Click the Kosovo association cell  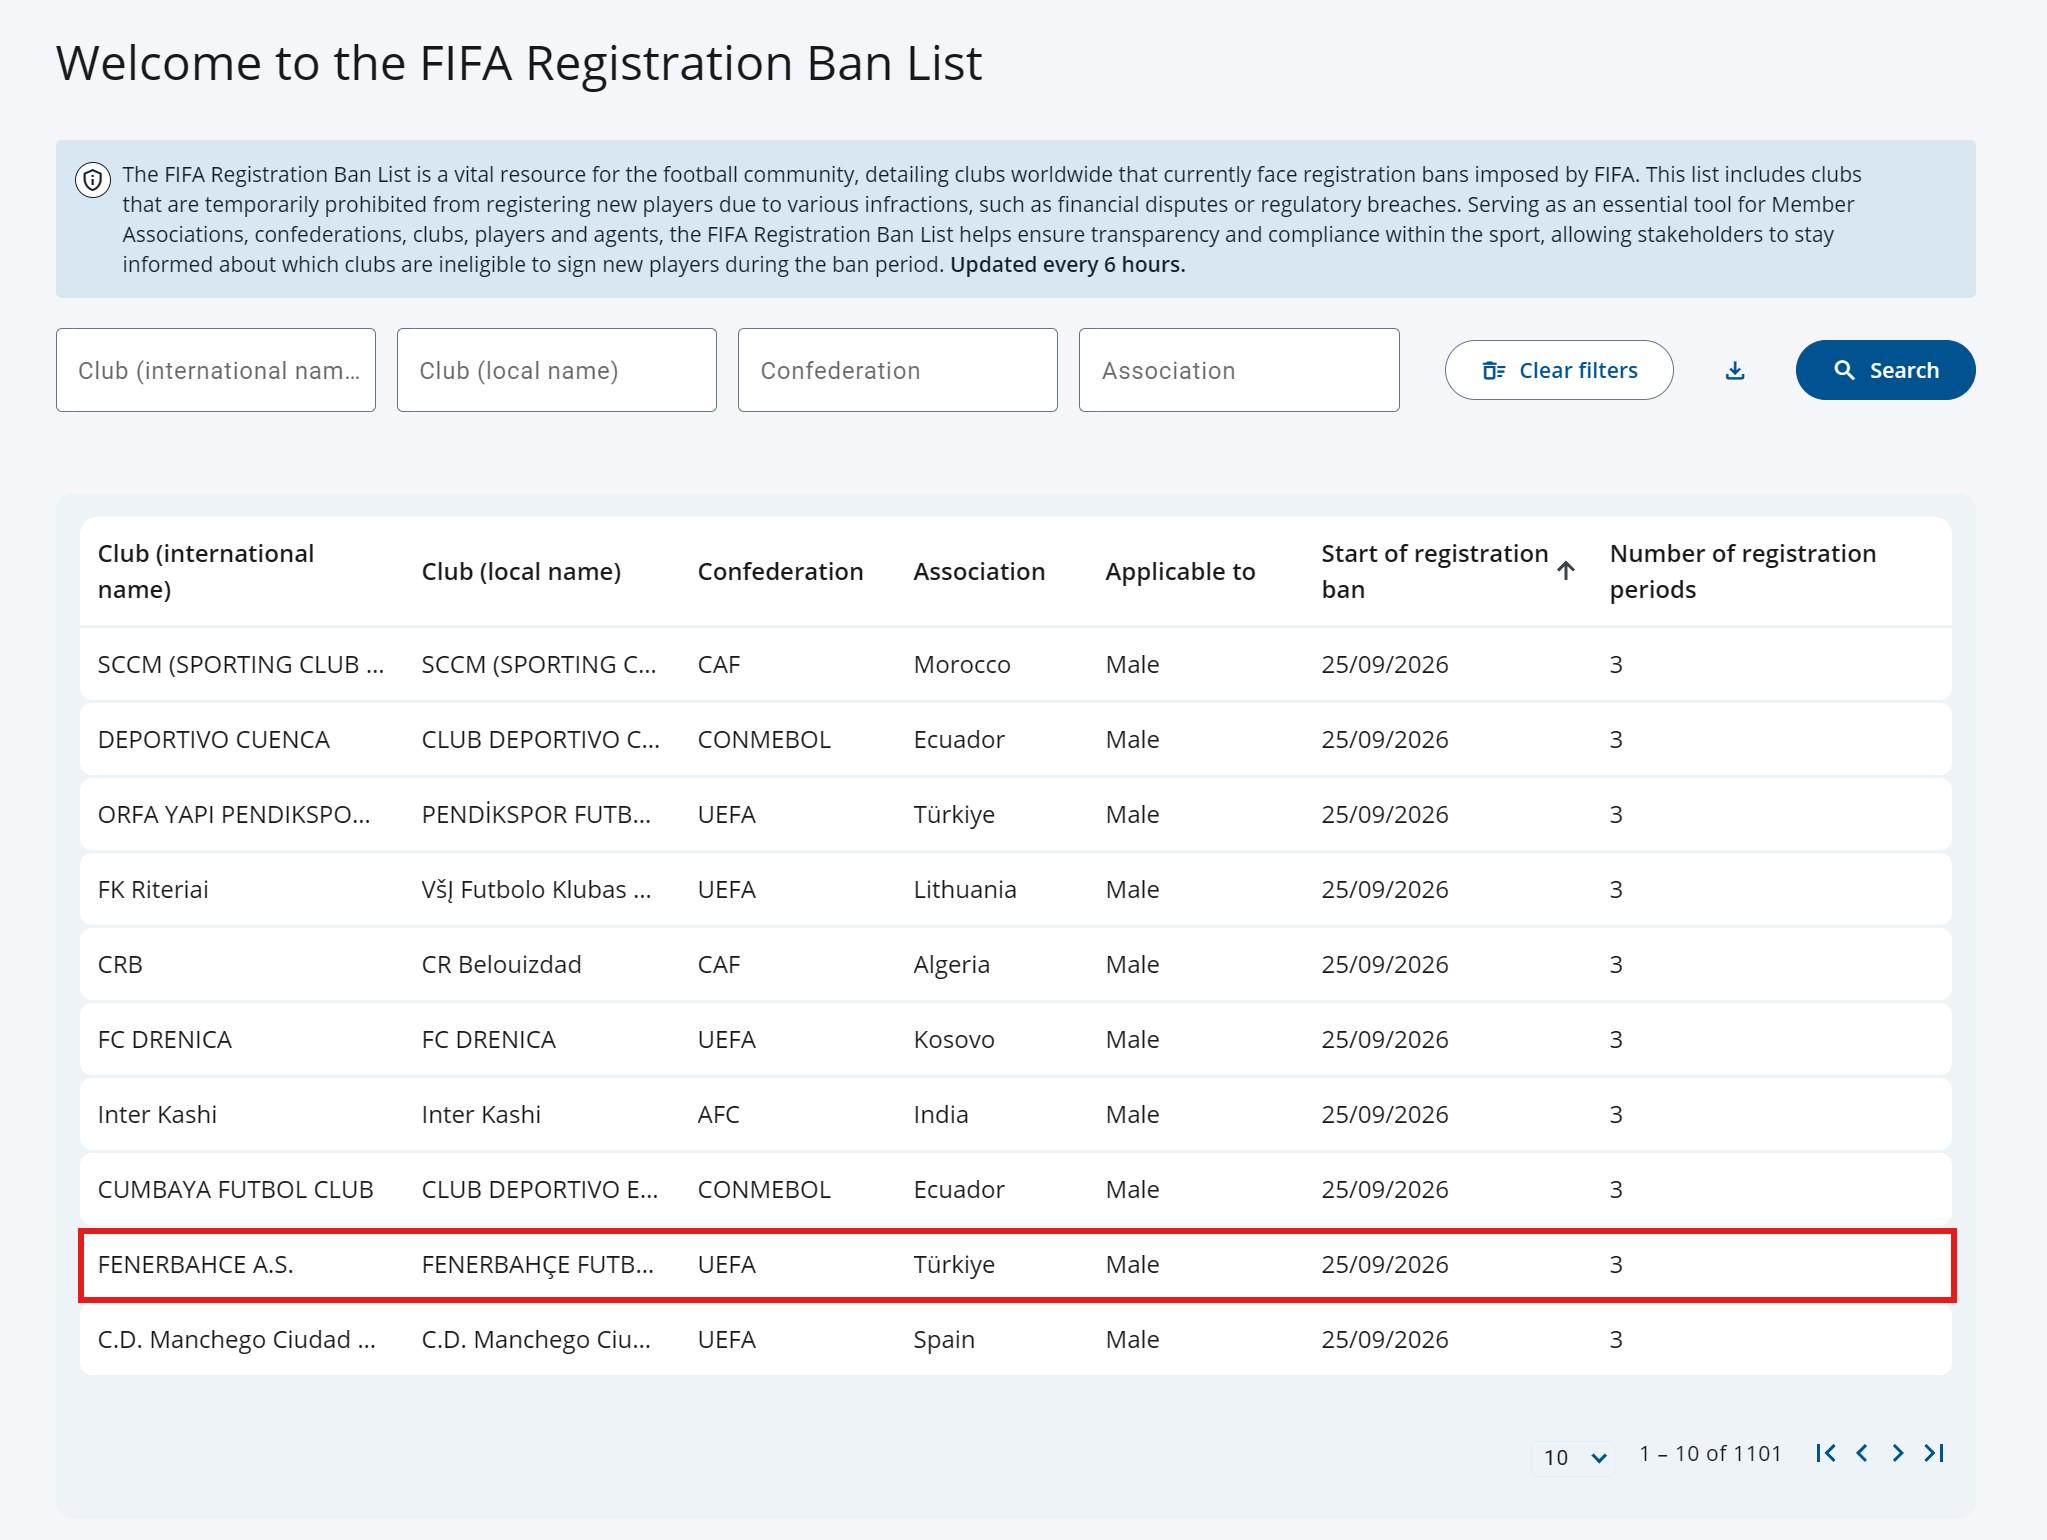pos(954,1039)
